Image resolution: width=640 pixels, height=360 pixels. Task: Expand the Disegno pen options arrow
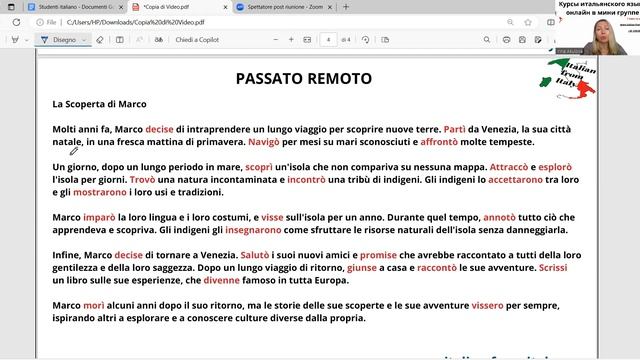[x=84, y=40]
